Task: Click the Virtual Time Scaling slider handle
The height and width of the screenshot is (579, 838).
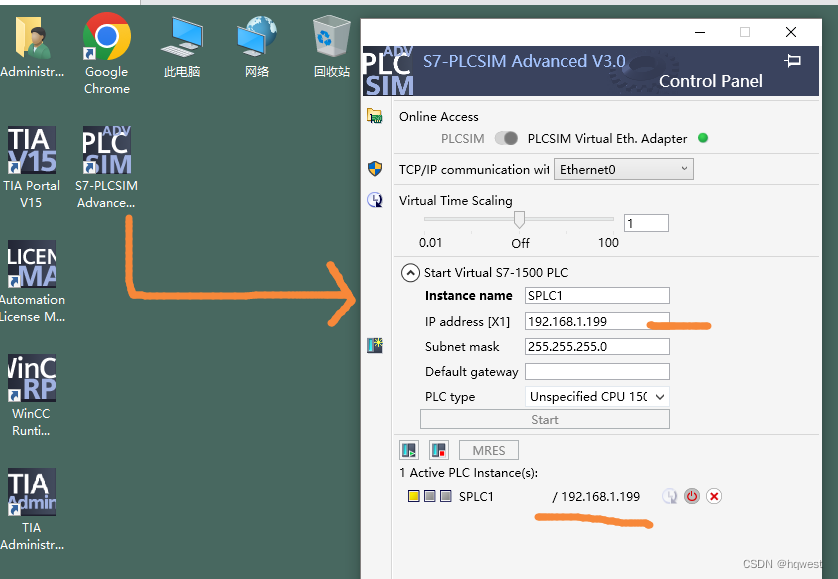Action: 519,219
